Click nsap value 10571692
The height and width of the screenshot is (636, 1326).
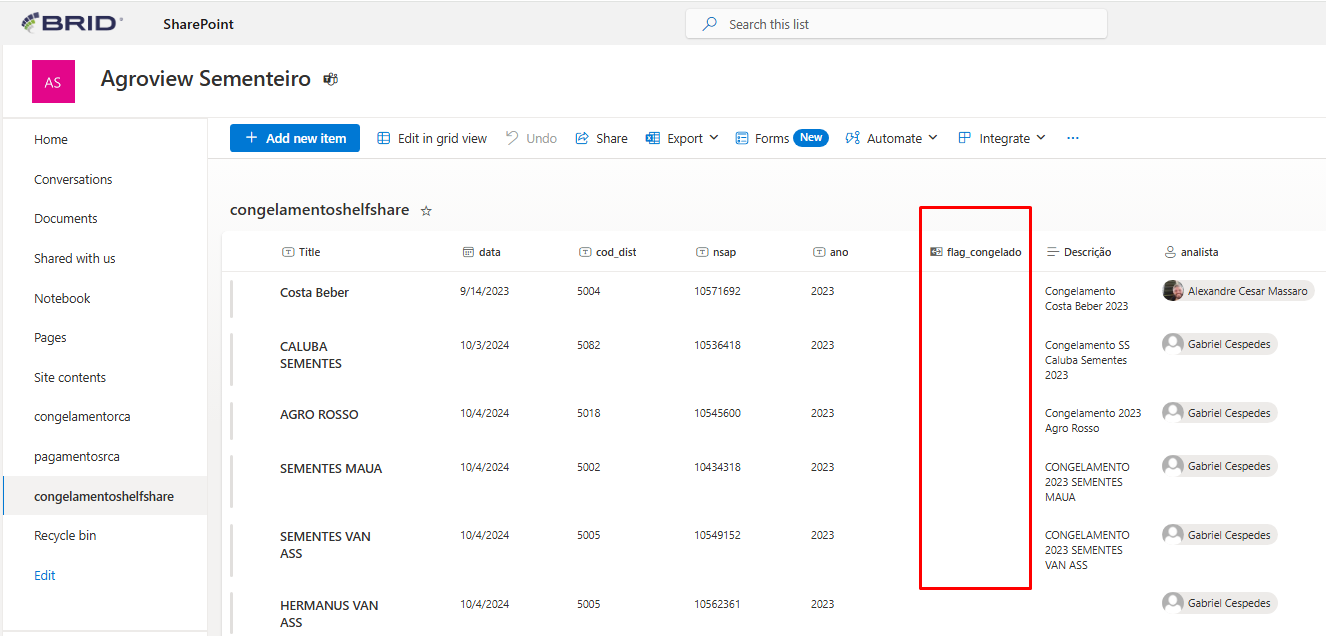tap(717, 292)
